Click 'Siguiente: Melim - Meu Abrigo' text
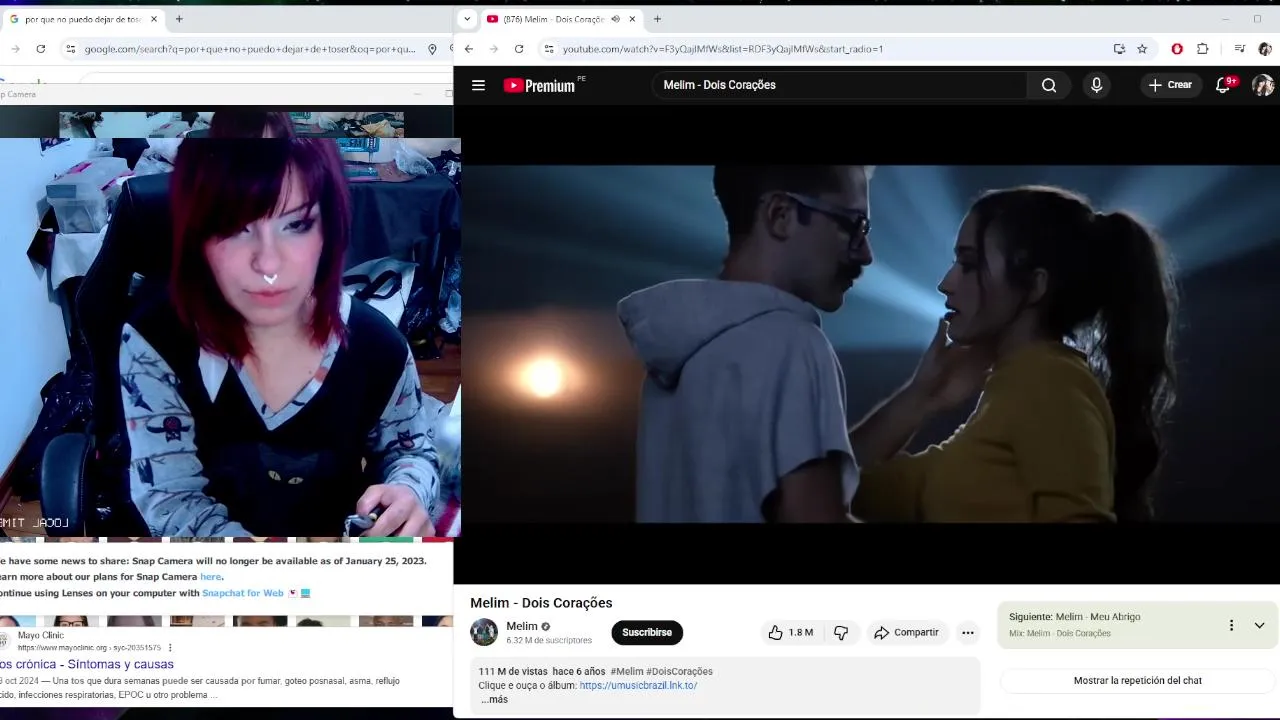The width and height of the screenshot is (1280, 720). point(1074,617)
